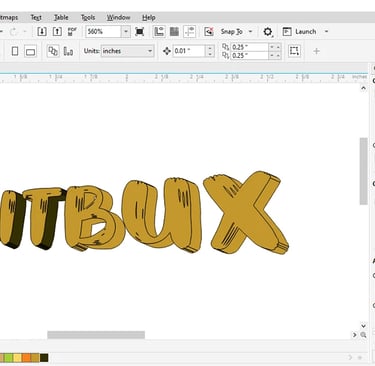Toggle the Show rulers icon
This screenshot has width=375, height=366.
tap(159, 32)
